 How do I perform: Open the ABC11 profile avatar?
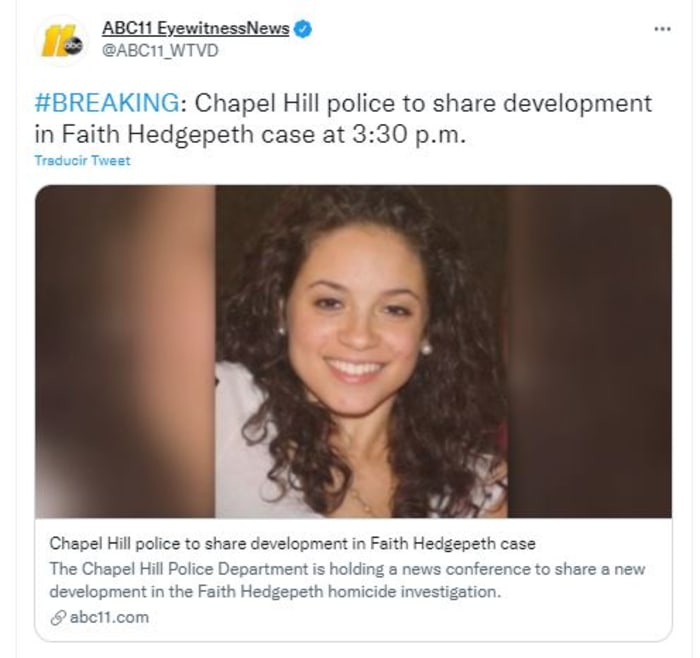tap(61, 41)
